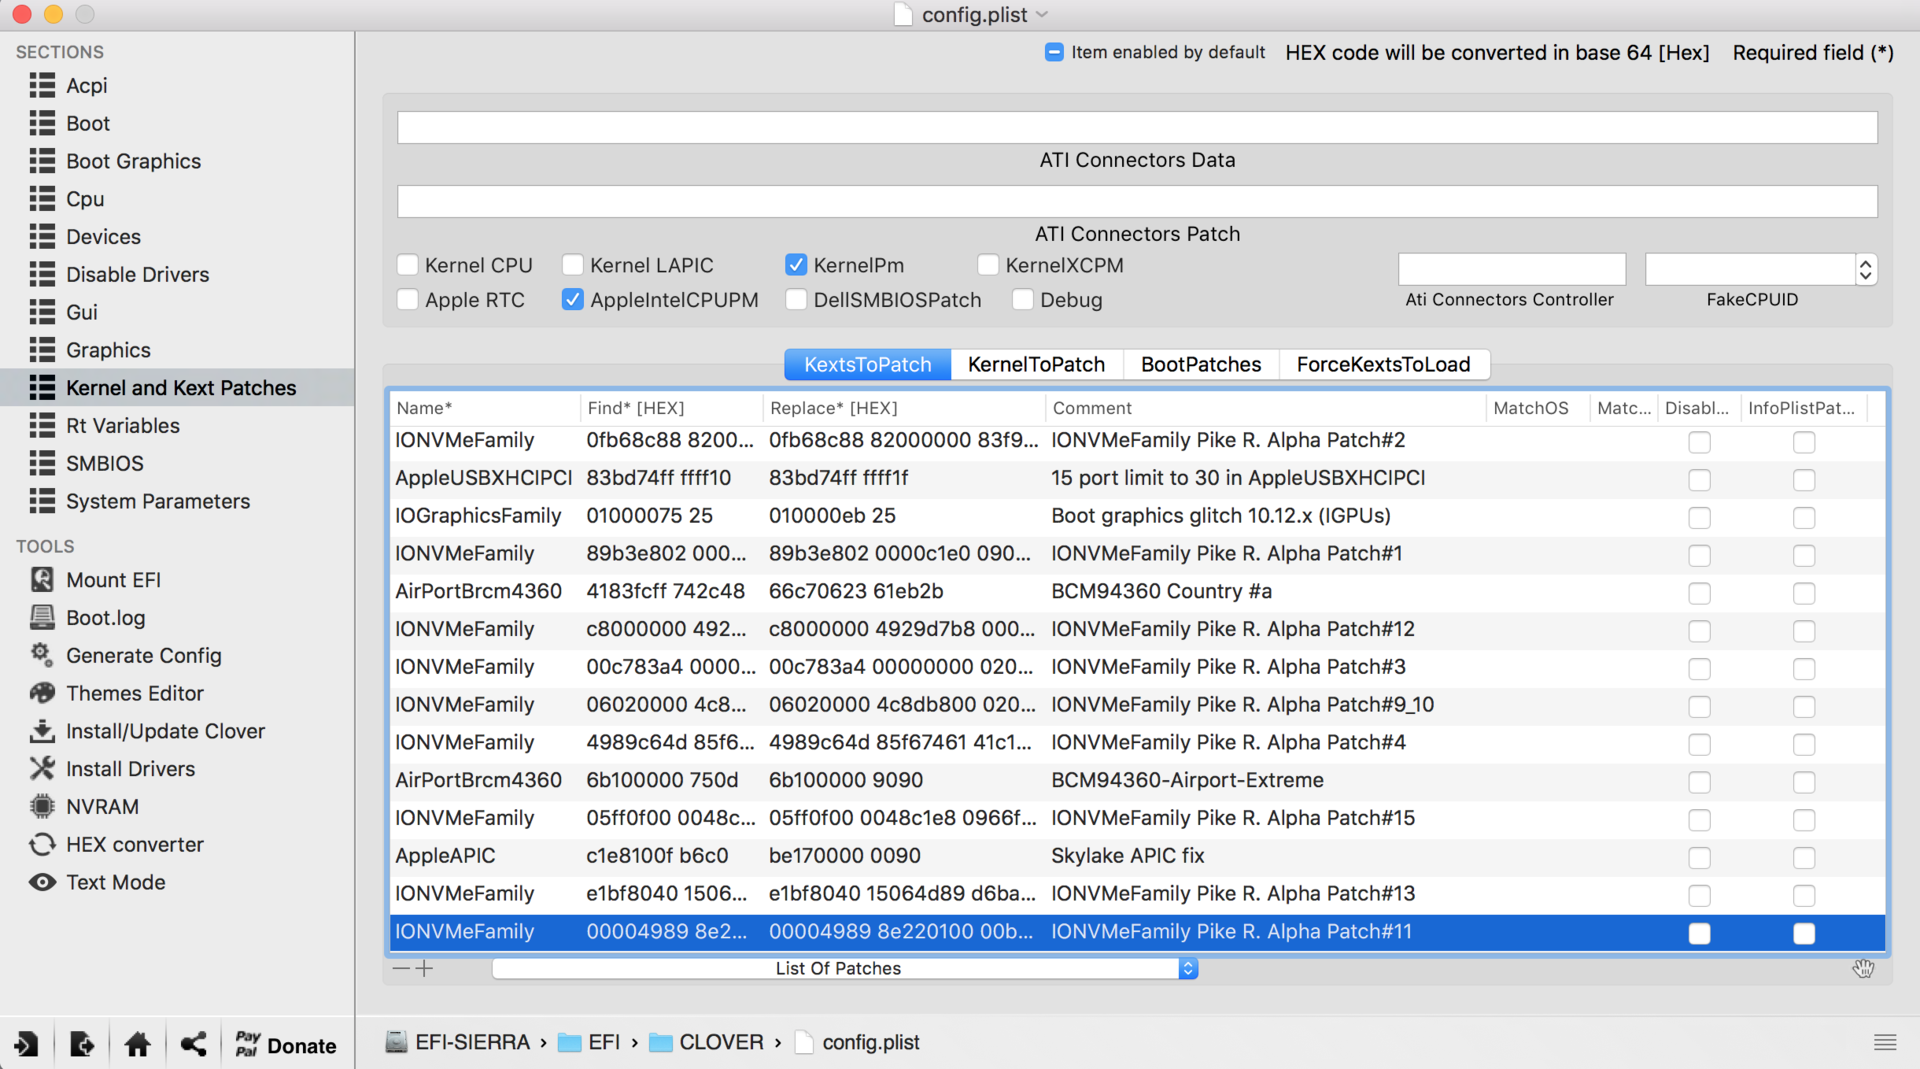Click the ATI Connectors Patch input field
1920x1069 pixels.
click(x=1137, y=201)
